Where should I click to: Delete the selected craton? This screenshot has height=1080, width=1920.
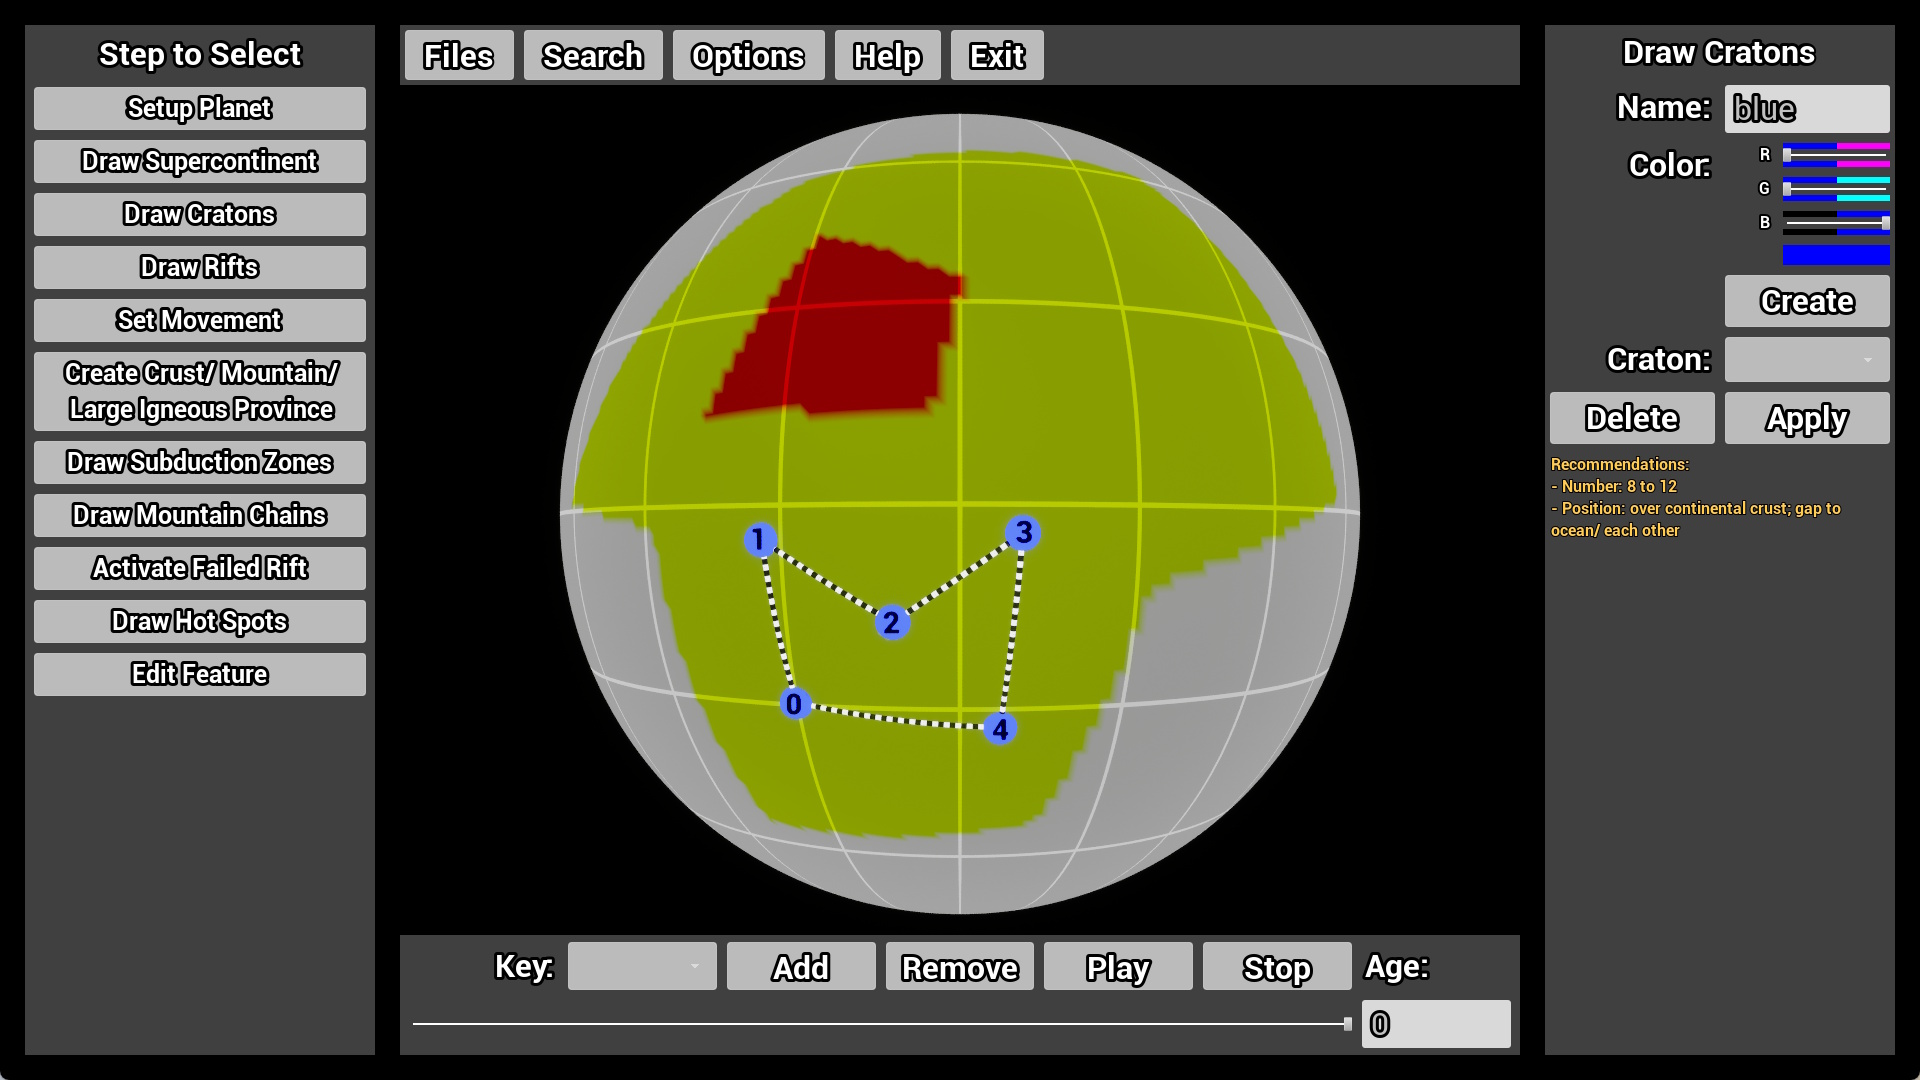tap(1631, 418)
